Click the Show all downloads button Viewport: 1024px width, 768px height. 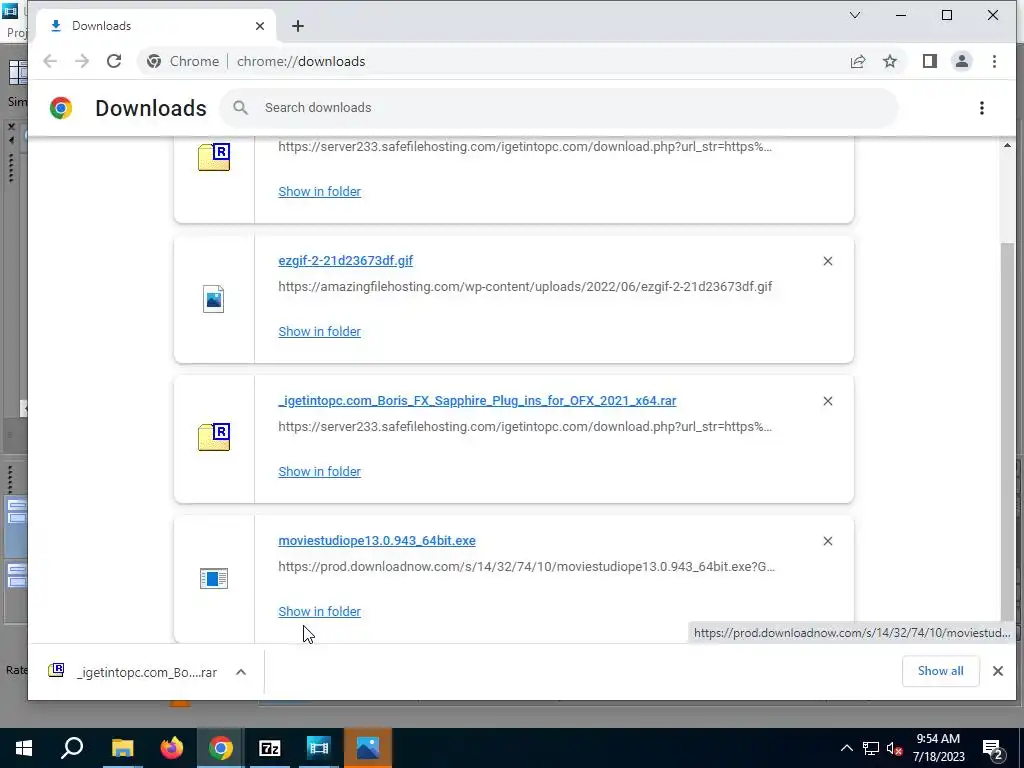[940, 671]
